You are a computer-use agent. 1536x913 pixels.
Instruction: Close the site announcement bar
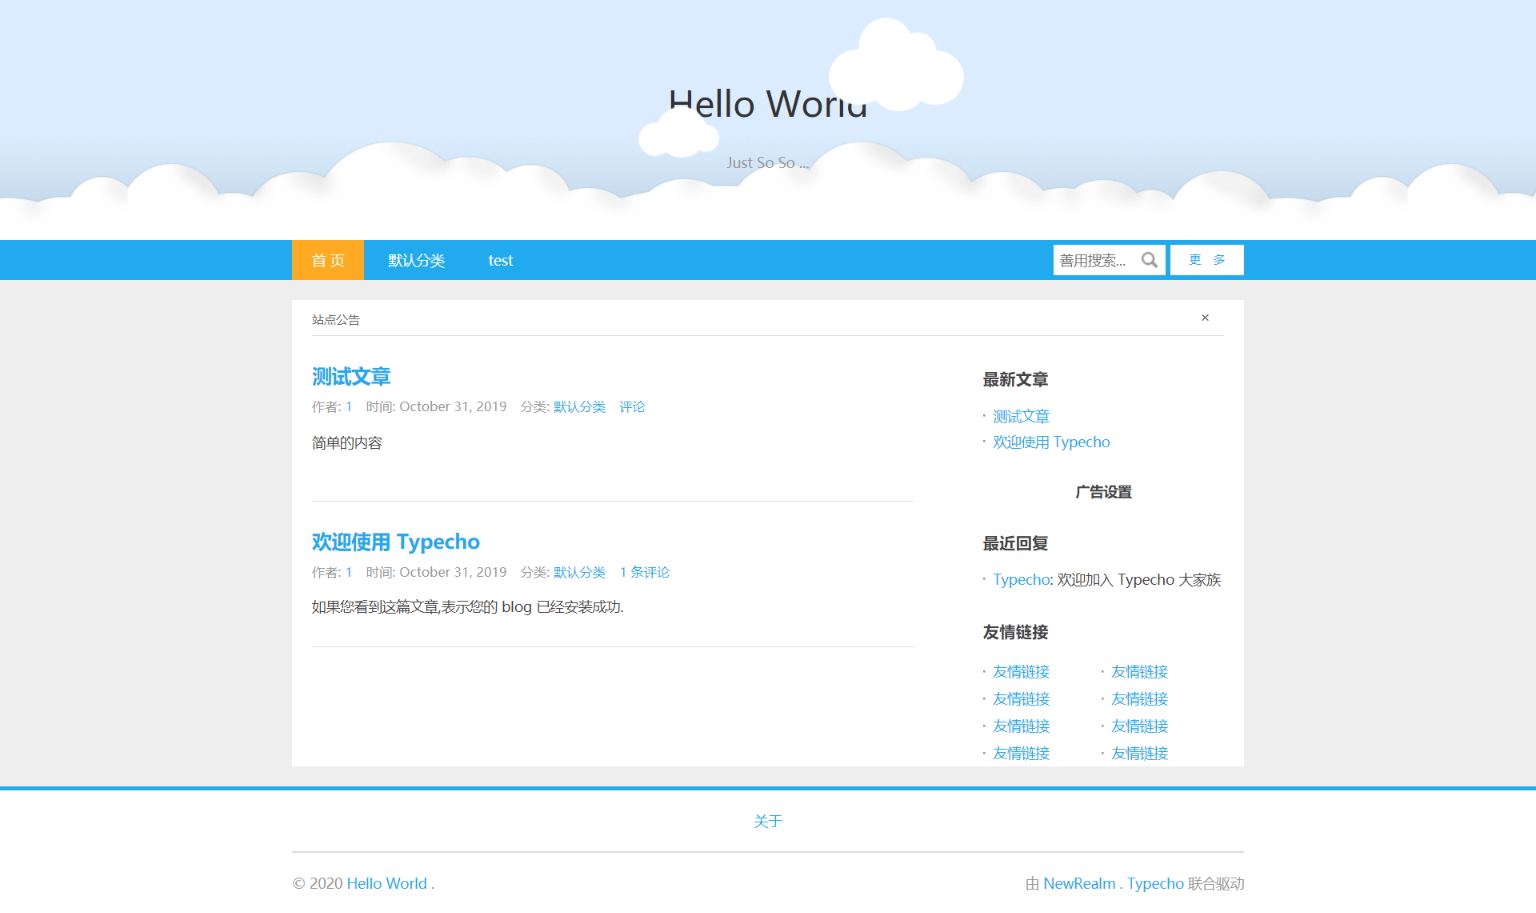(x=1205, y=318)
